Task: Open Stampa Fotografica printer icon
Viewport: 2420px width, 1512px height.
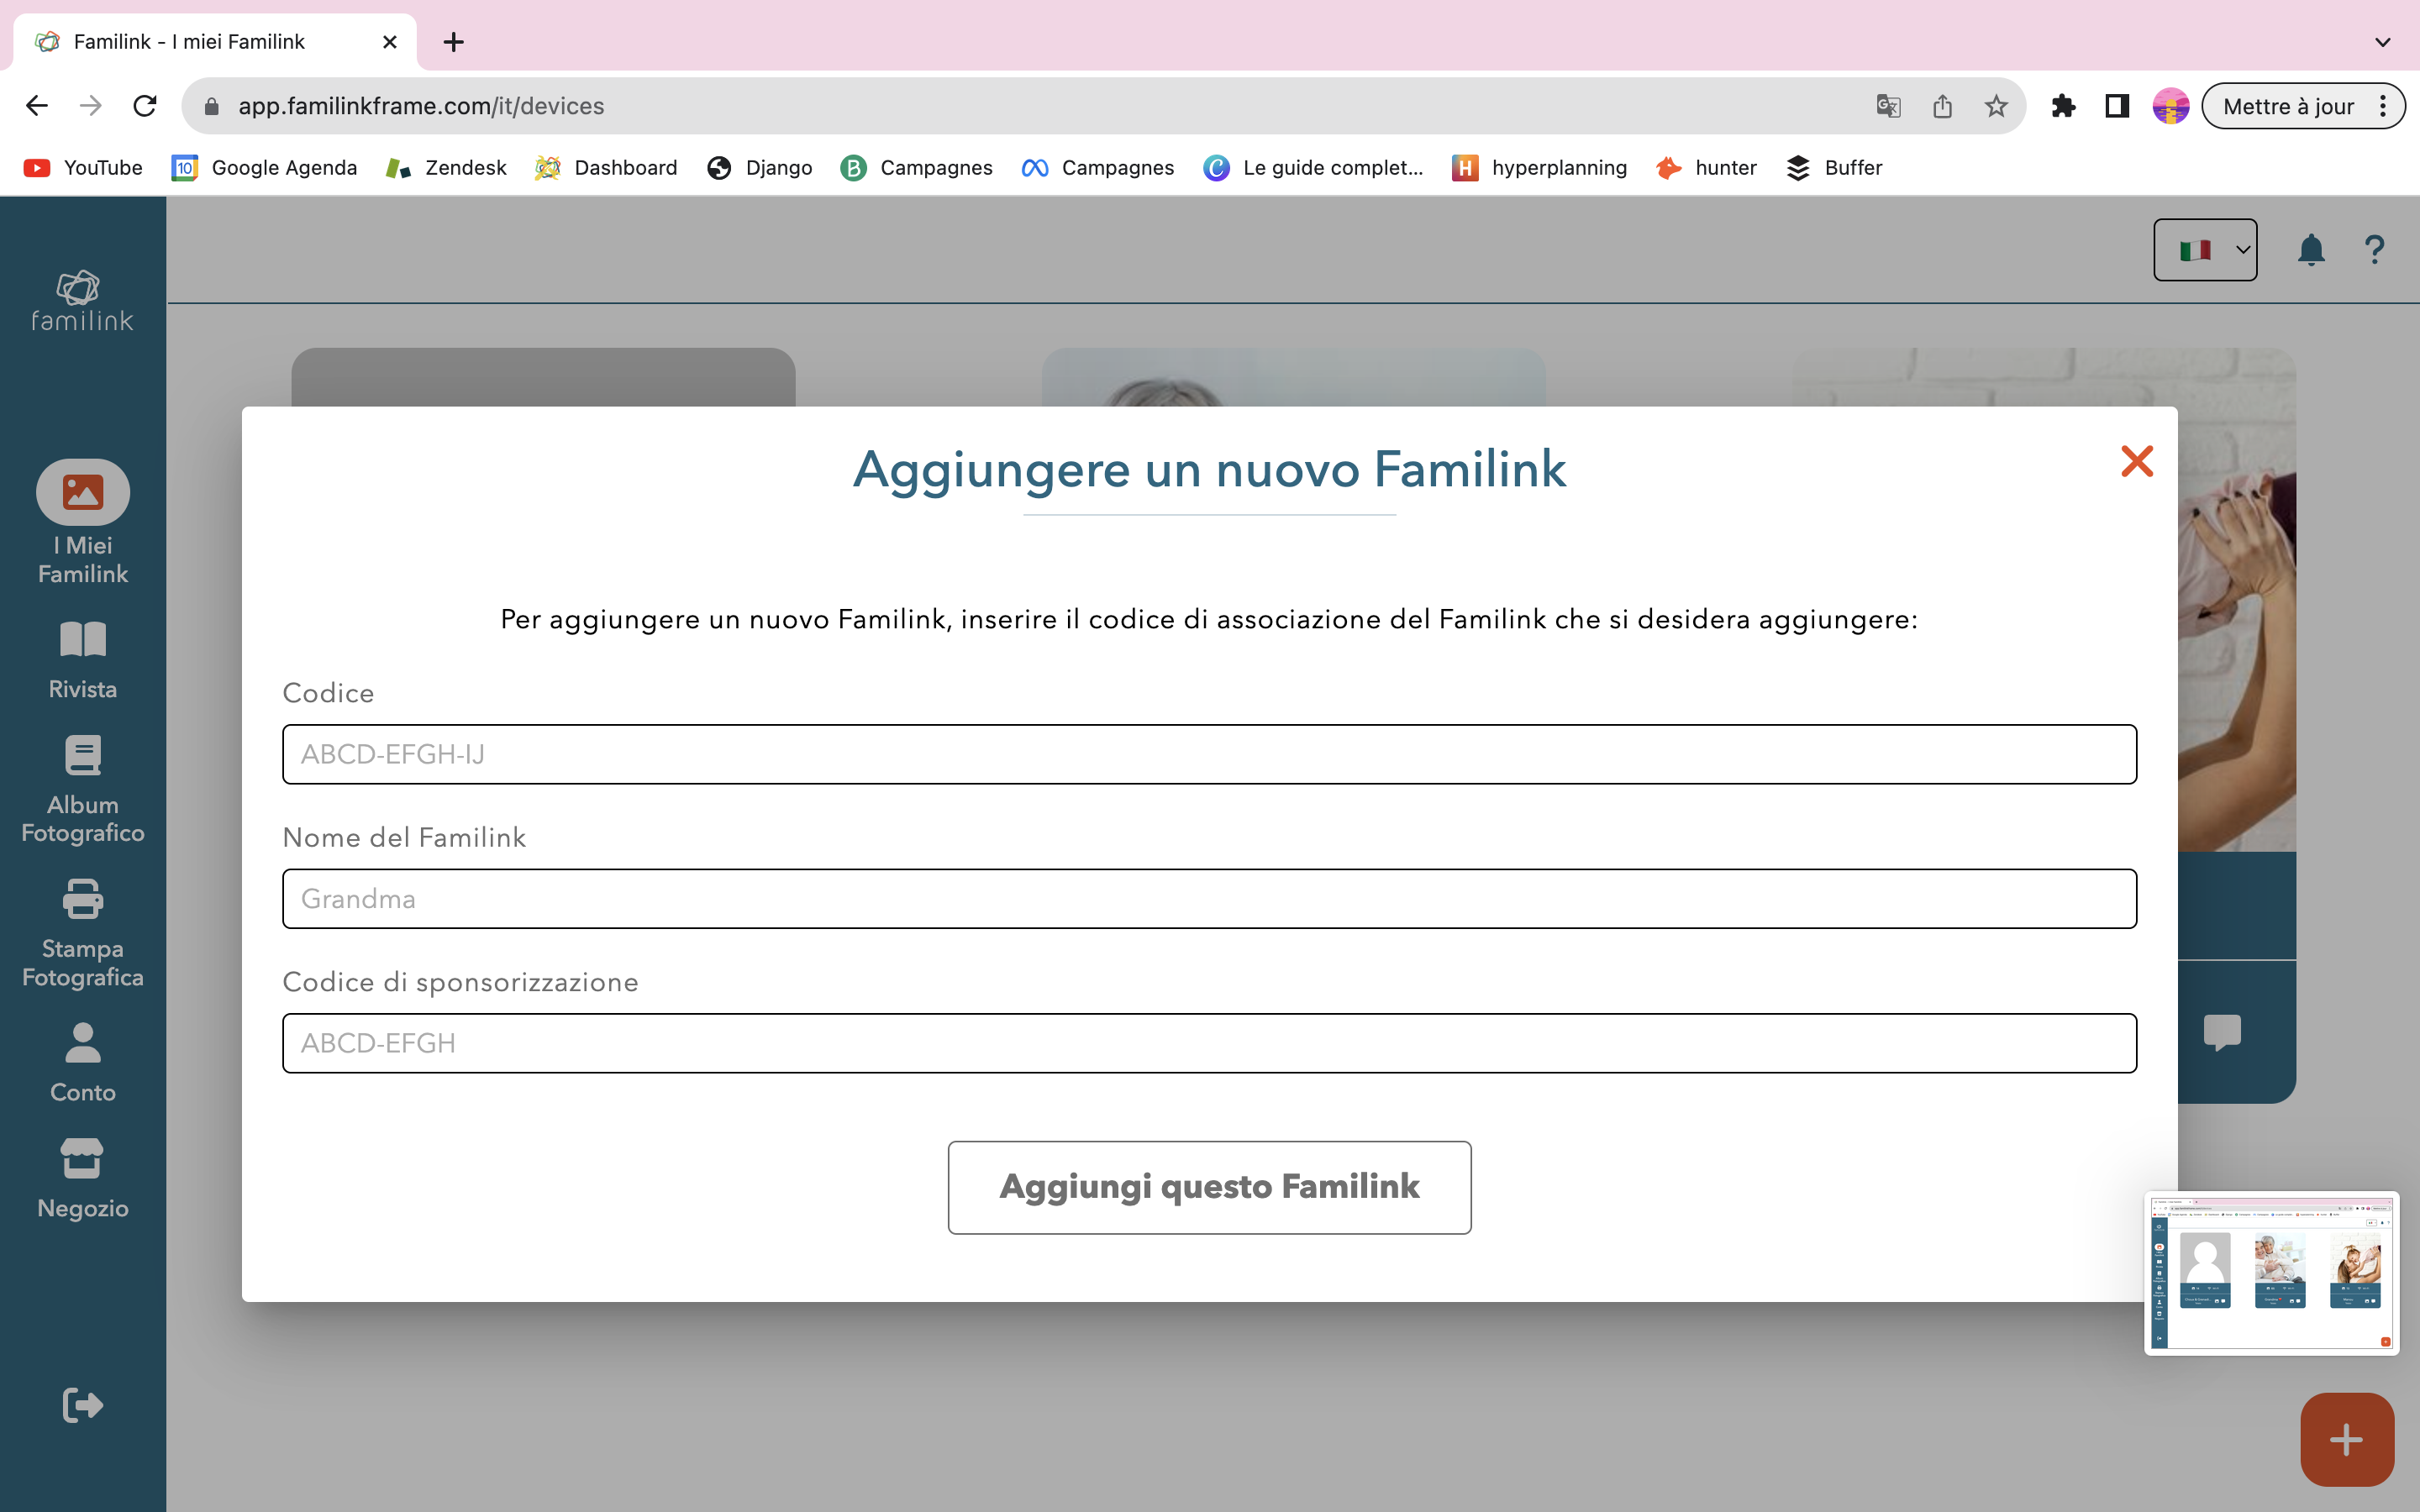Action: [83, 899]
